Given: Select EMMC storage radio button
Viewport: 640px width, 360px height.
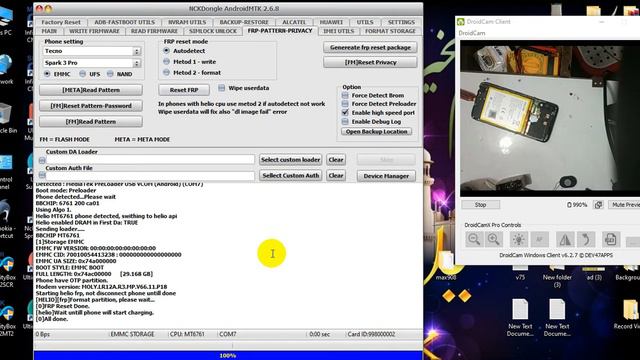Looking at the screenshot, I should tap(47, 74).
